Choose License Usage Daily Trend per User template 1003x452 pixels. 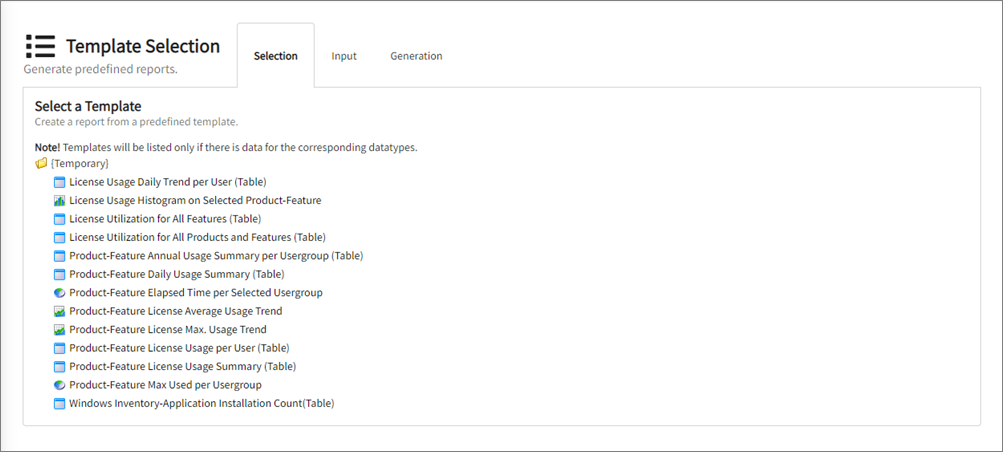167,182
